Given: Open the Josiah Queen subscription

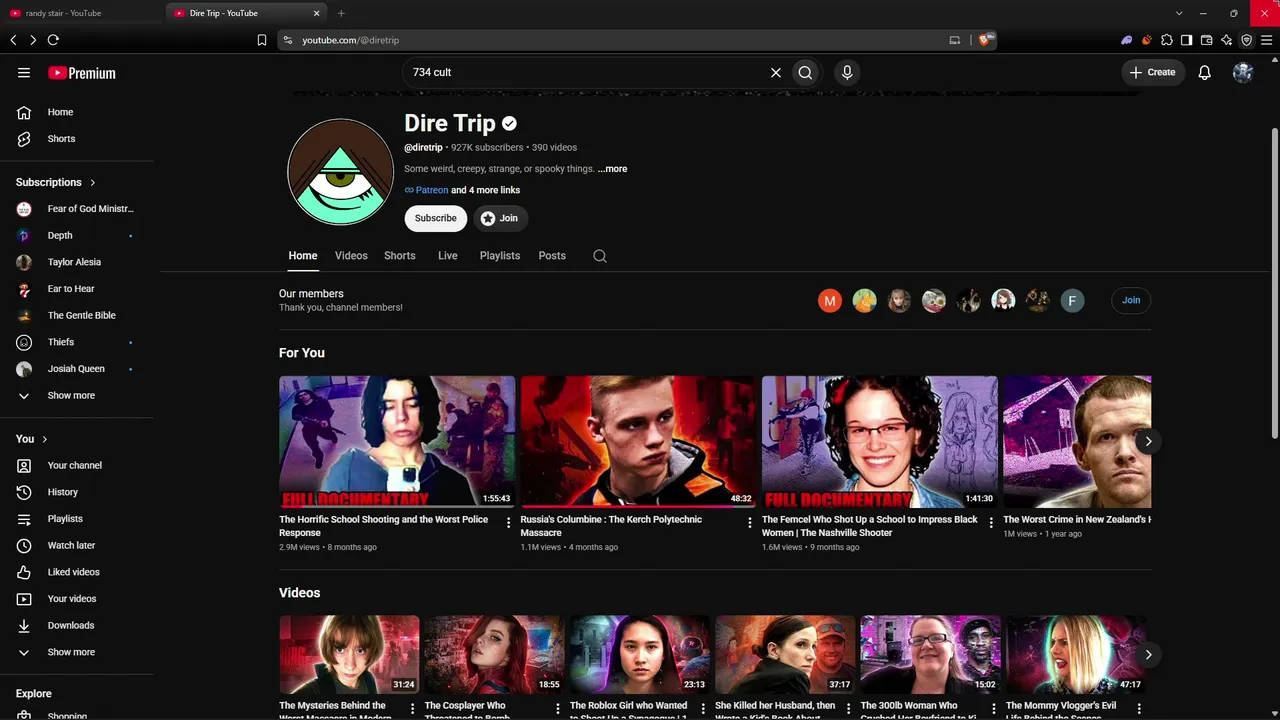Looking at the screenshot, I should [77, 369].
